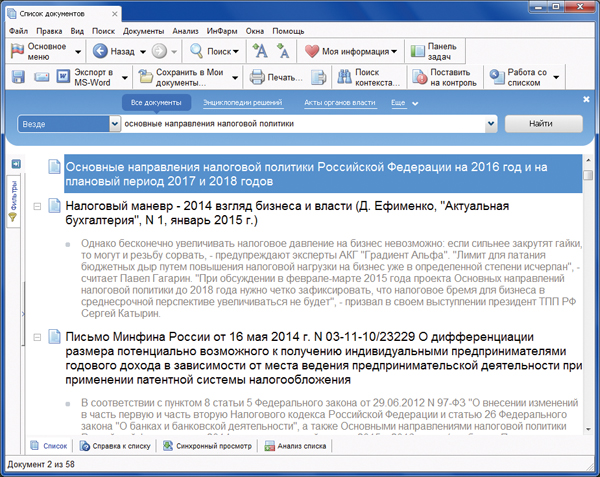The height and width of the screenshot is (477, 600).
Task: Click the Forward navigation arrow
Action: (x=159, y=51)
